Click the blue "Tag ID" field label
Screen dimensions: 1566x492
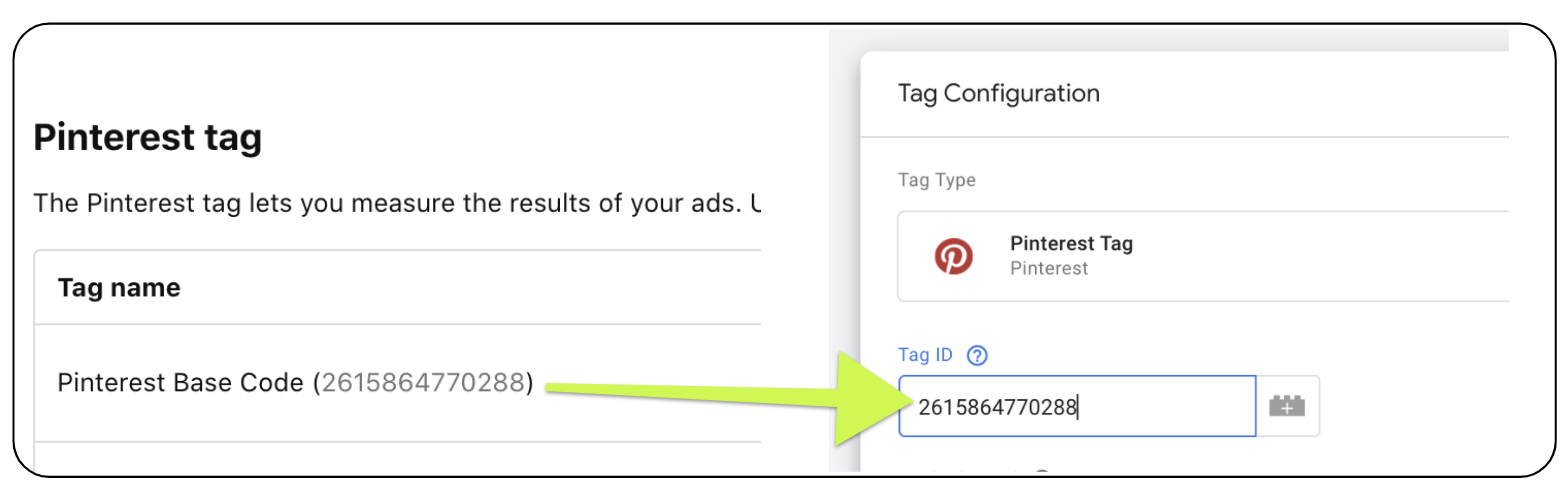click(925, 355)
